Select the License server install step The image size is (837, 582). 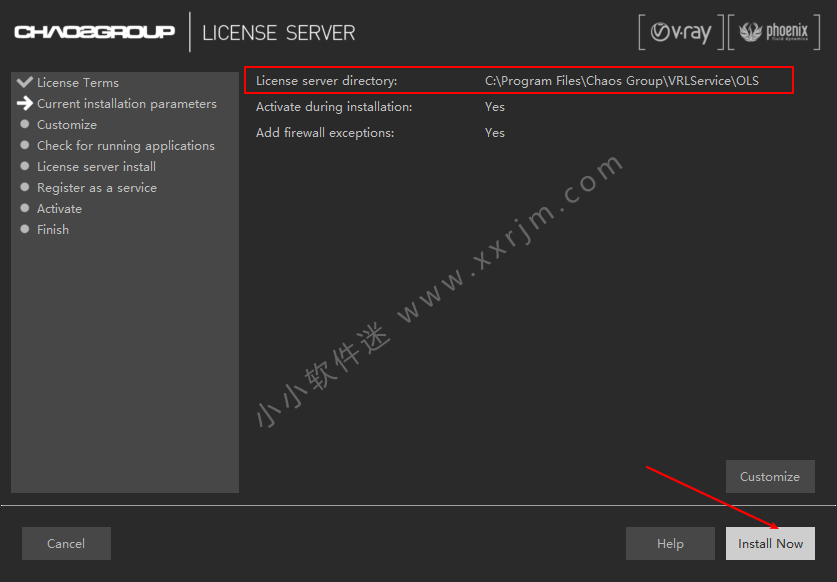point(97,167)
